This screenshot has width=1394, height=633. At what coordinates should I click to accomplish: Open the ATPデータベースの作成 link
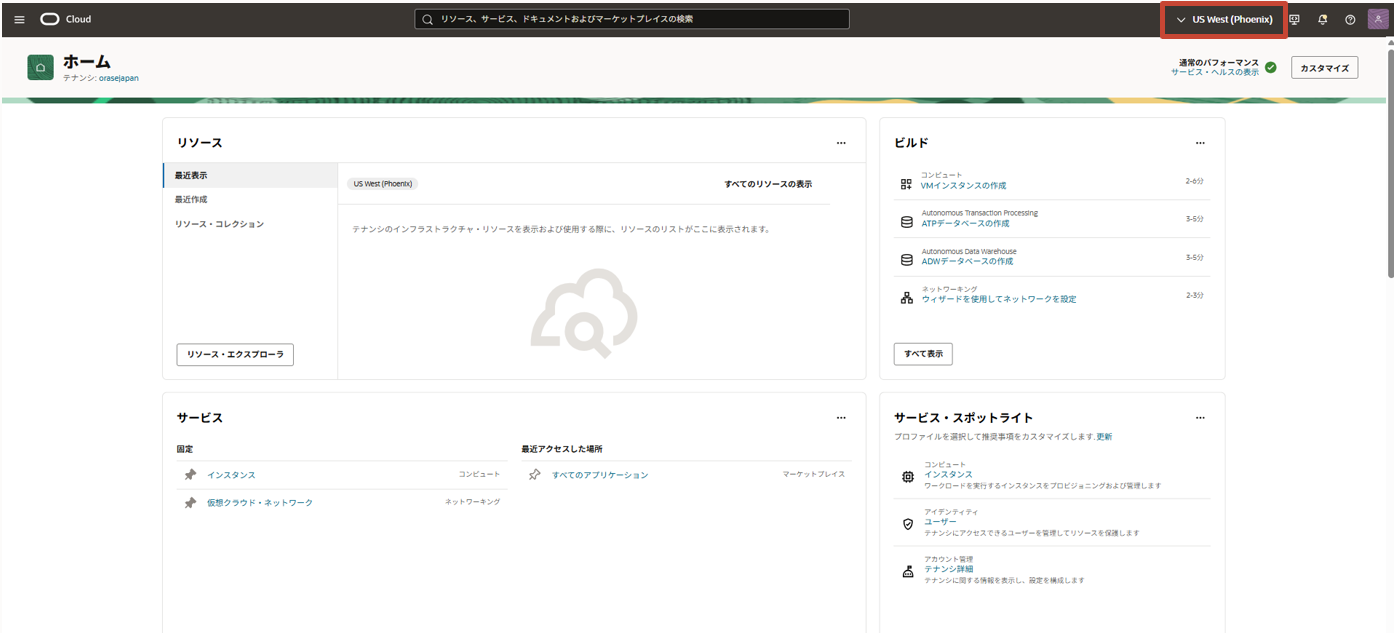(x=965, y=224)
